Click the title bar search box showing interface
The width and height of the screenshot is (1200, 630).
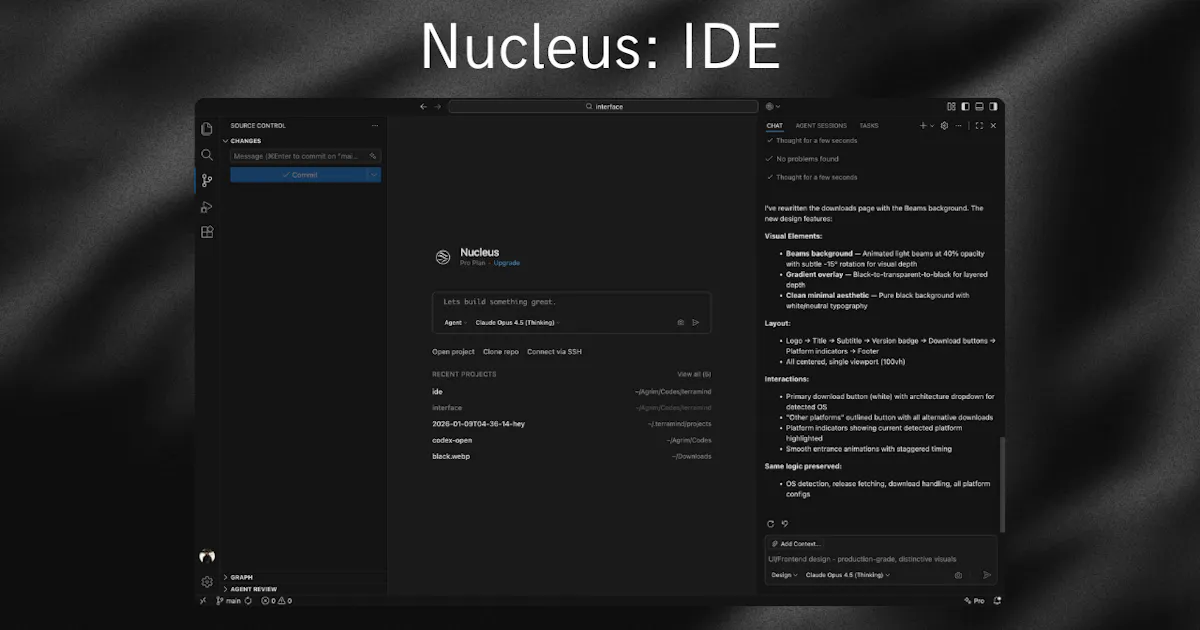[603, 106]
